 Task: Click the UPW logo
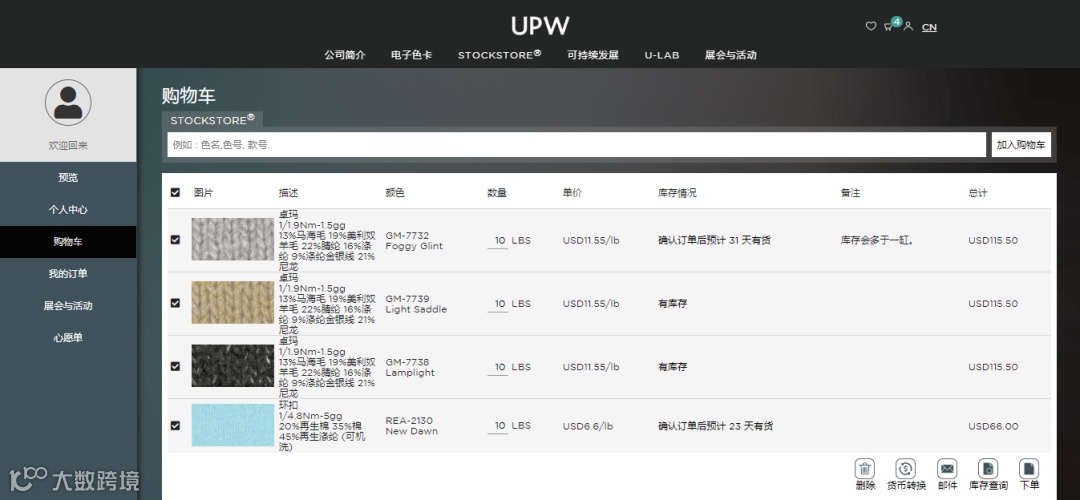pos(540,26)
